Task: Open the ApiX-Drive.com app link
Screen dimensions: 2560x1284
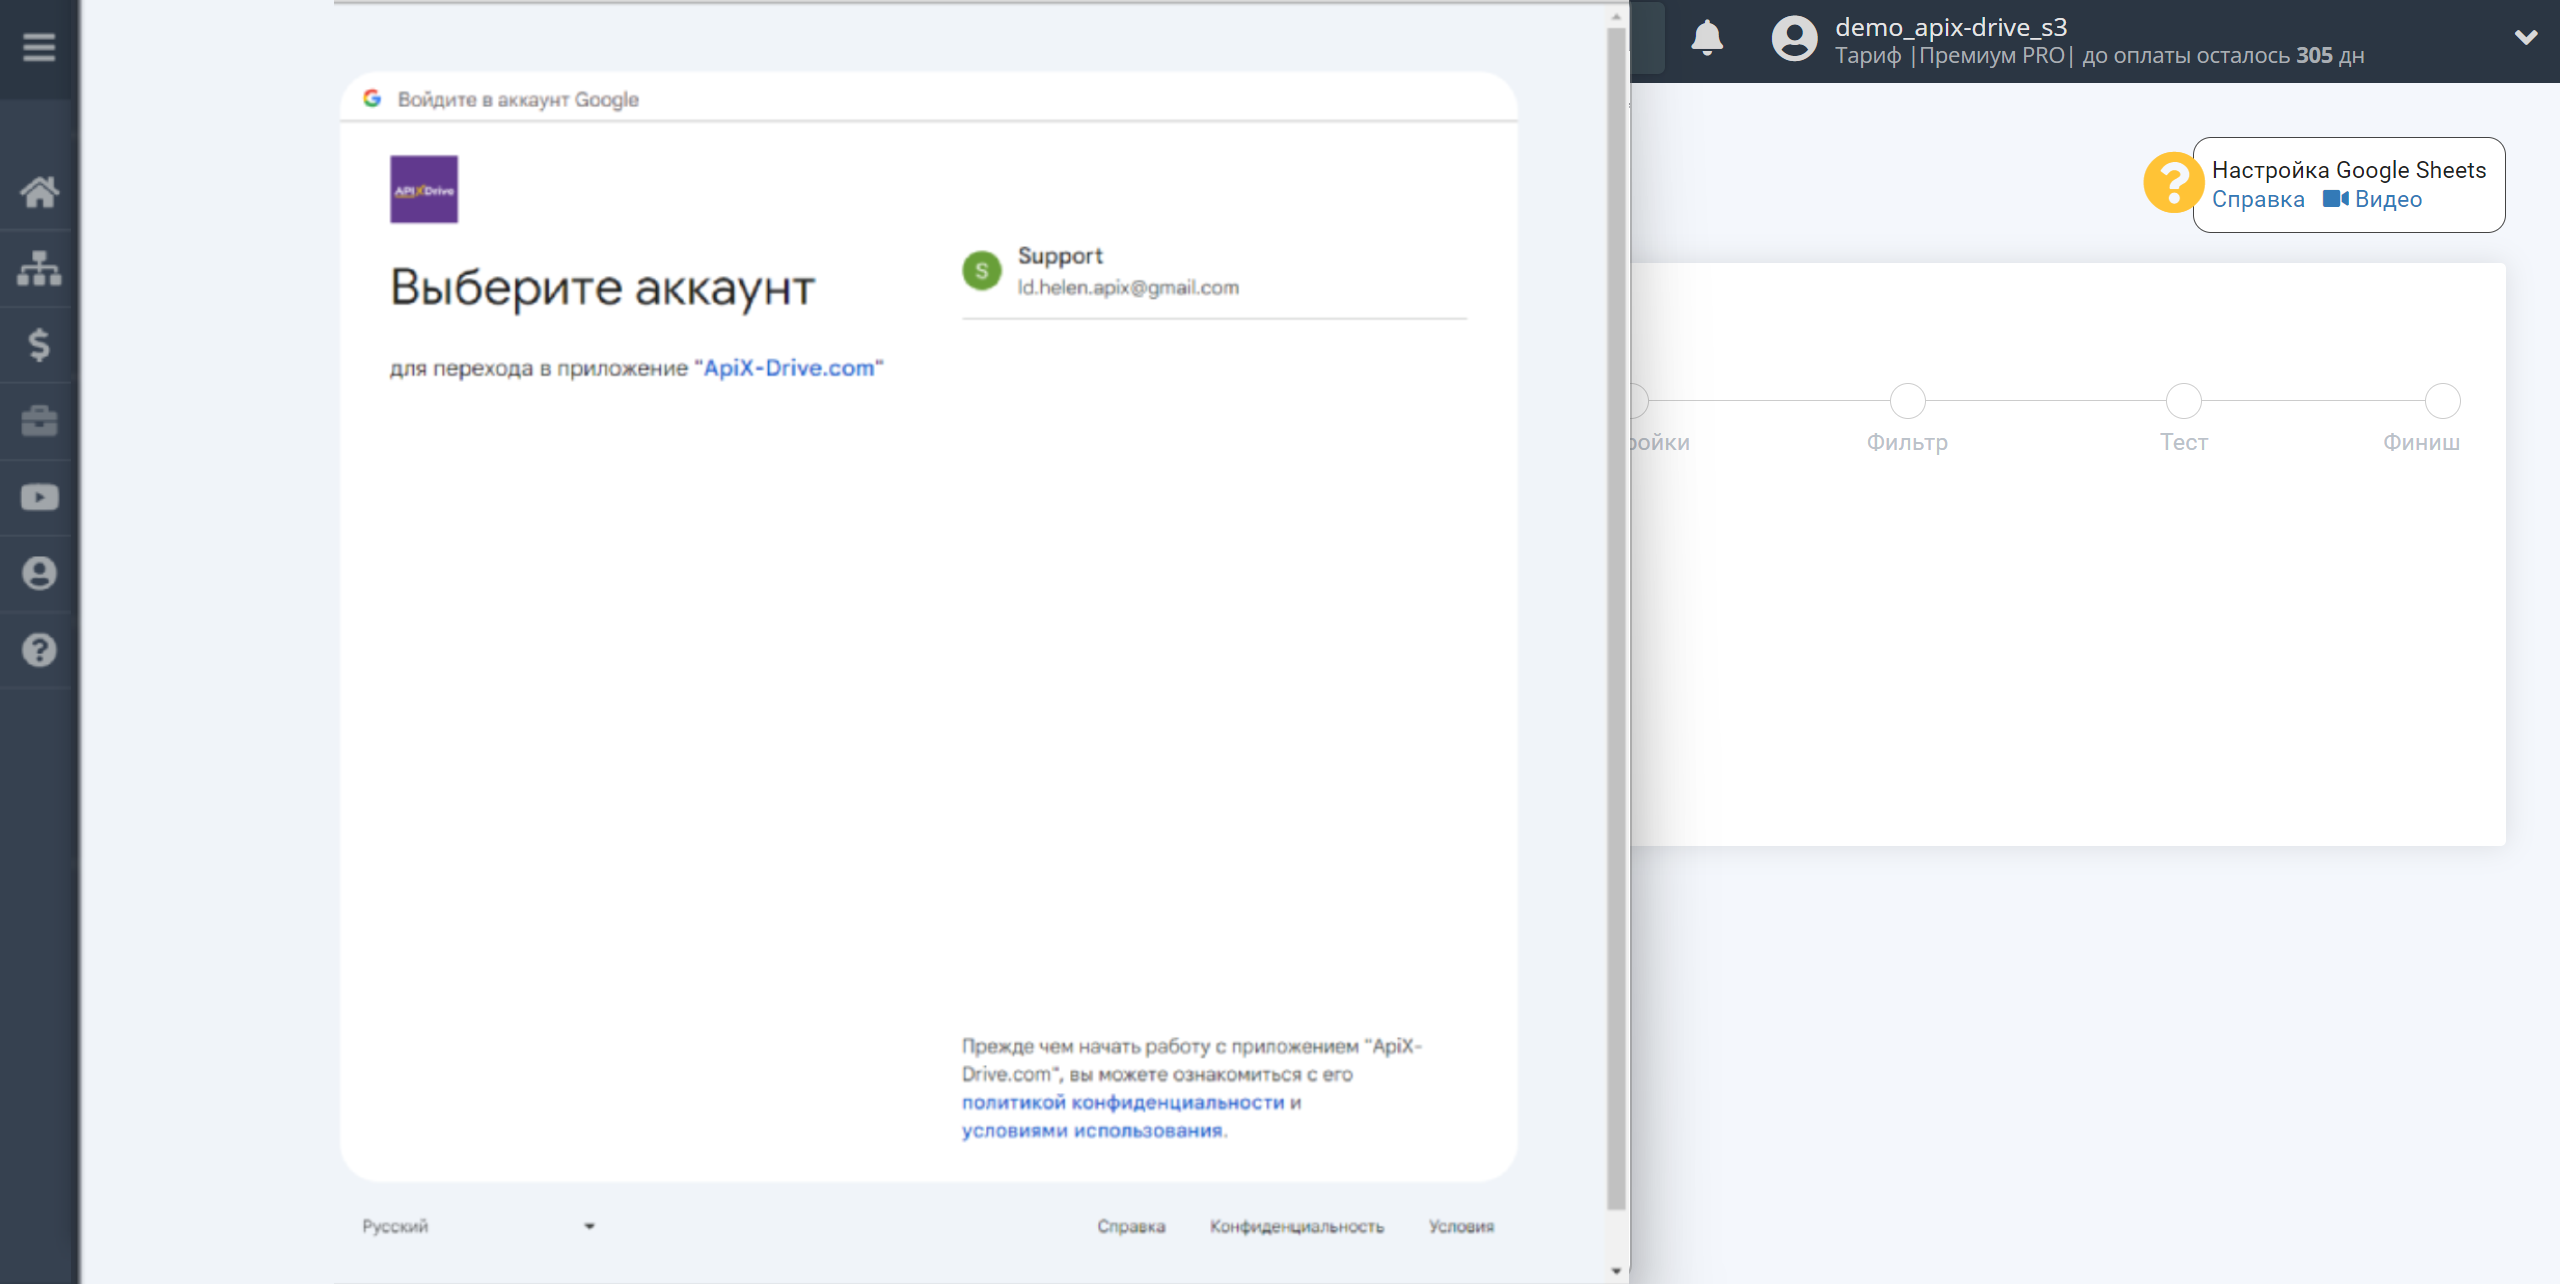Action: point(789,368)
